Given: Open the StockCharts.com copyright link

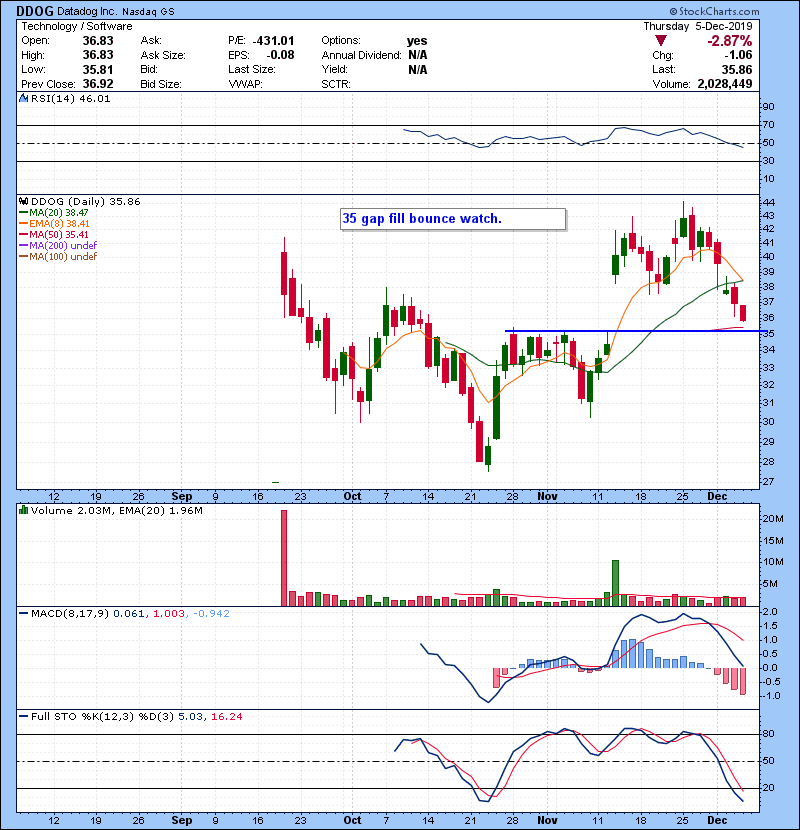Looking at the screenshot, I should (x=714, y=11).
